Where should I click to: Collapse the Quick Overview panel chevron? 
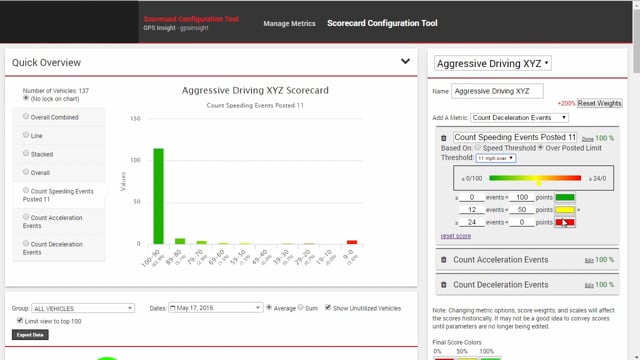(x=405, y=61)
